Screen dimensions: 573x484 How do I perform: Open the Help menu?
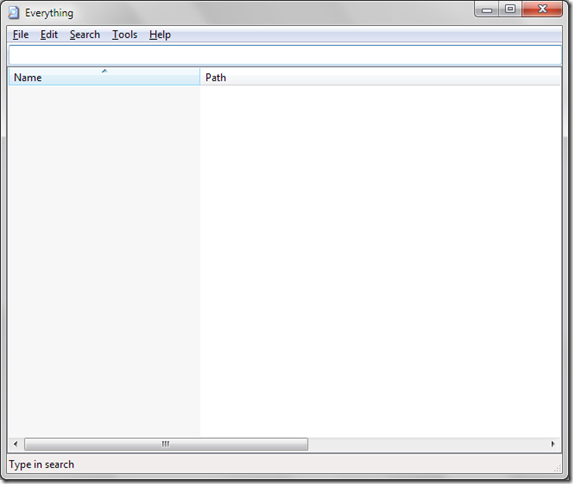[160, 35]
